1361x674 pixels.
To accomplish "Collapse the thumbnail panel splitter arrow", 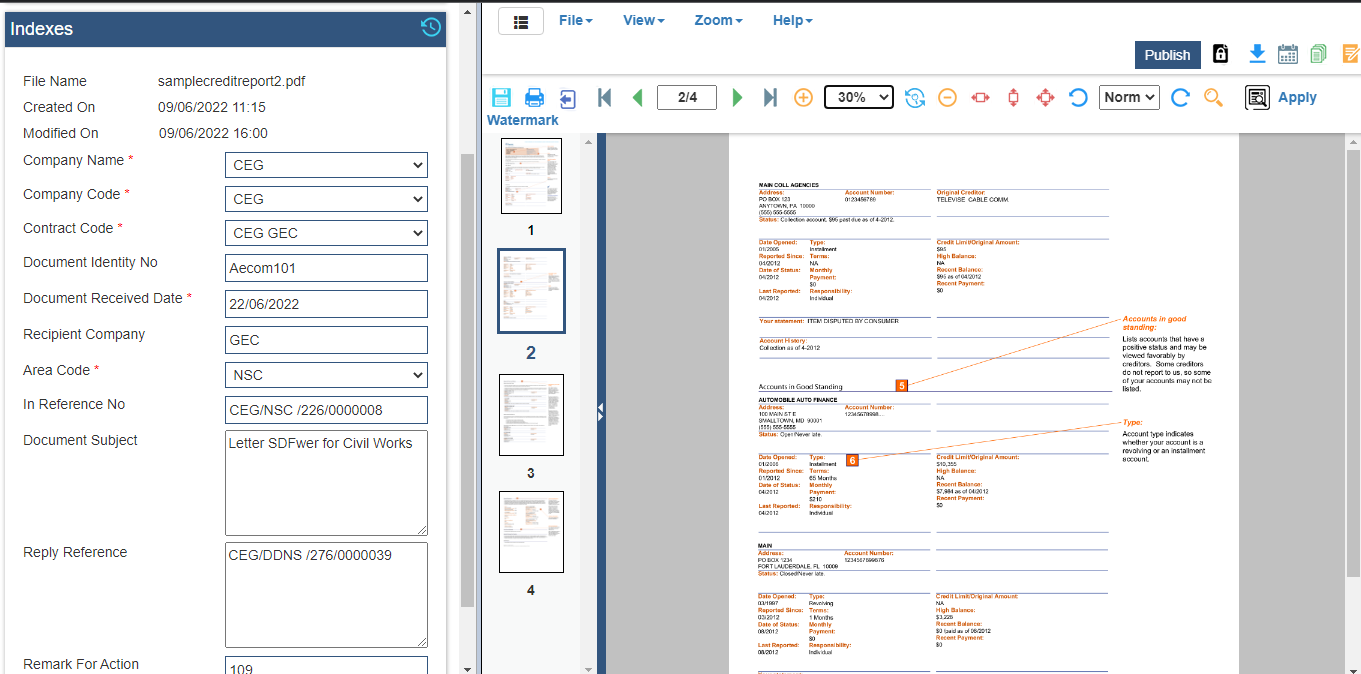I will point(601,409).
